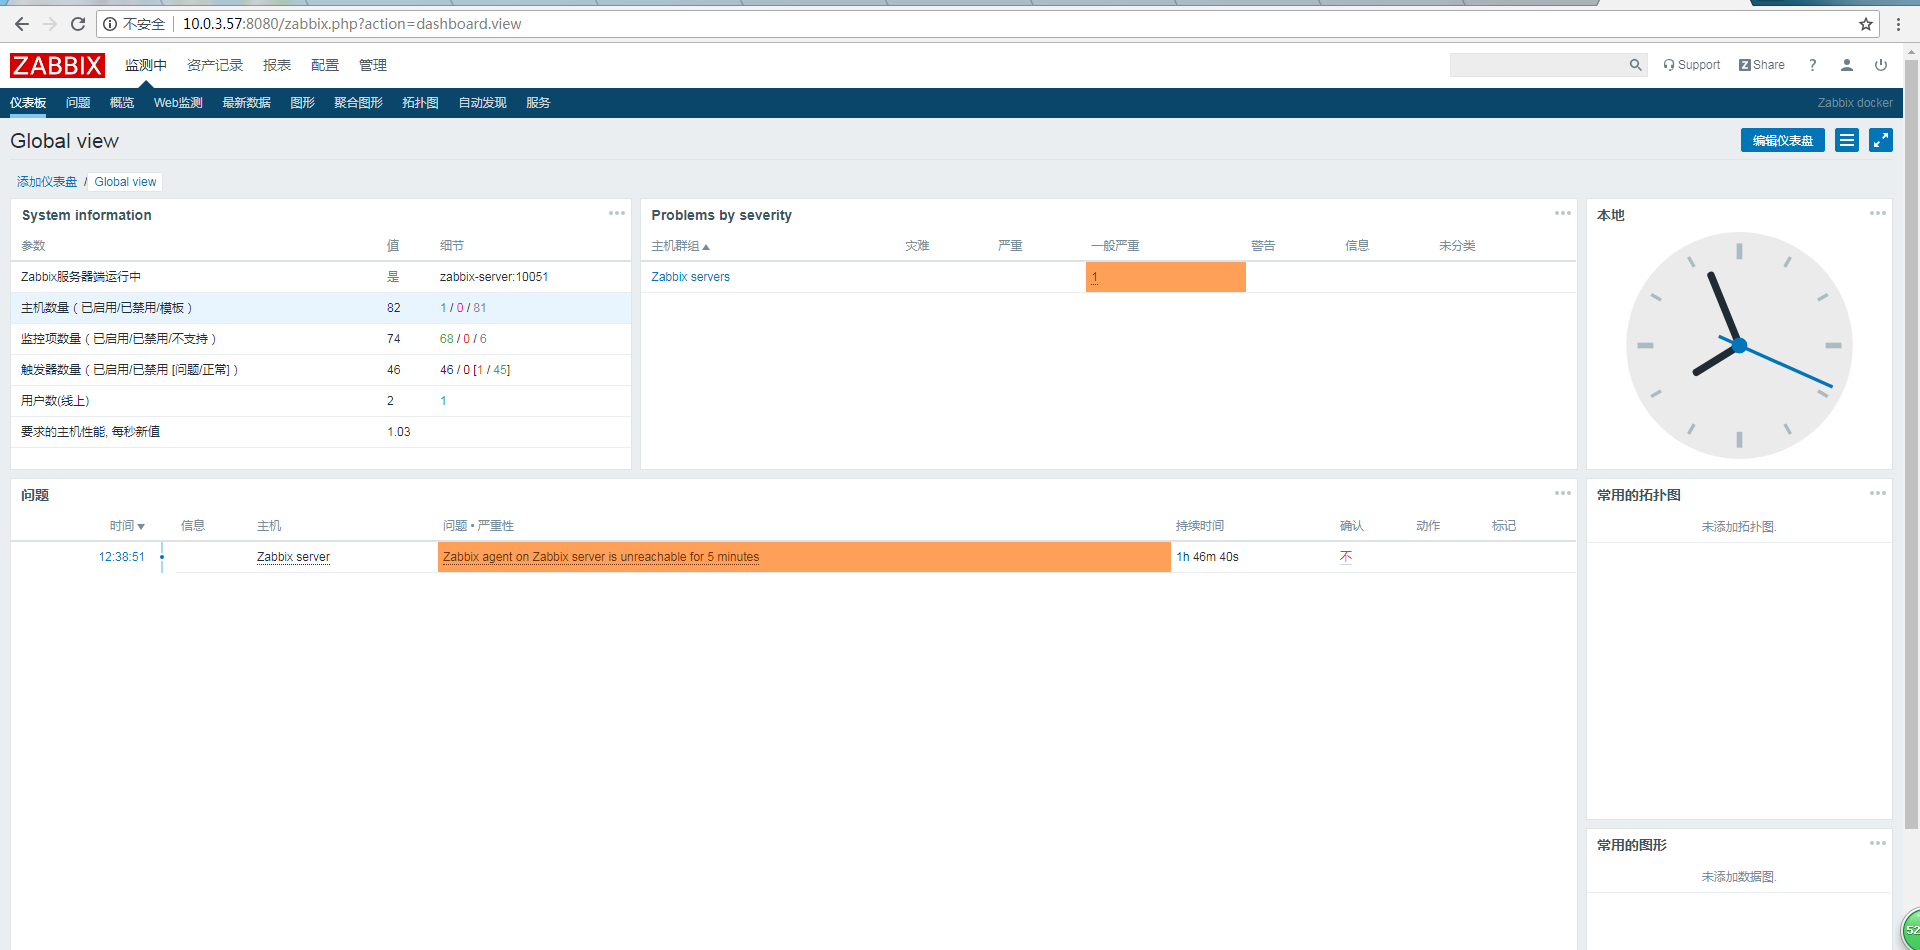Image resolution: width=1920 pixels, height=950 pixels.
Task: Select 图形 submenu tab
Action: [x=302, y=103]
